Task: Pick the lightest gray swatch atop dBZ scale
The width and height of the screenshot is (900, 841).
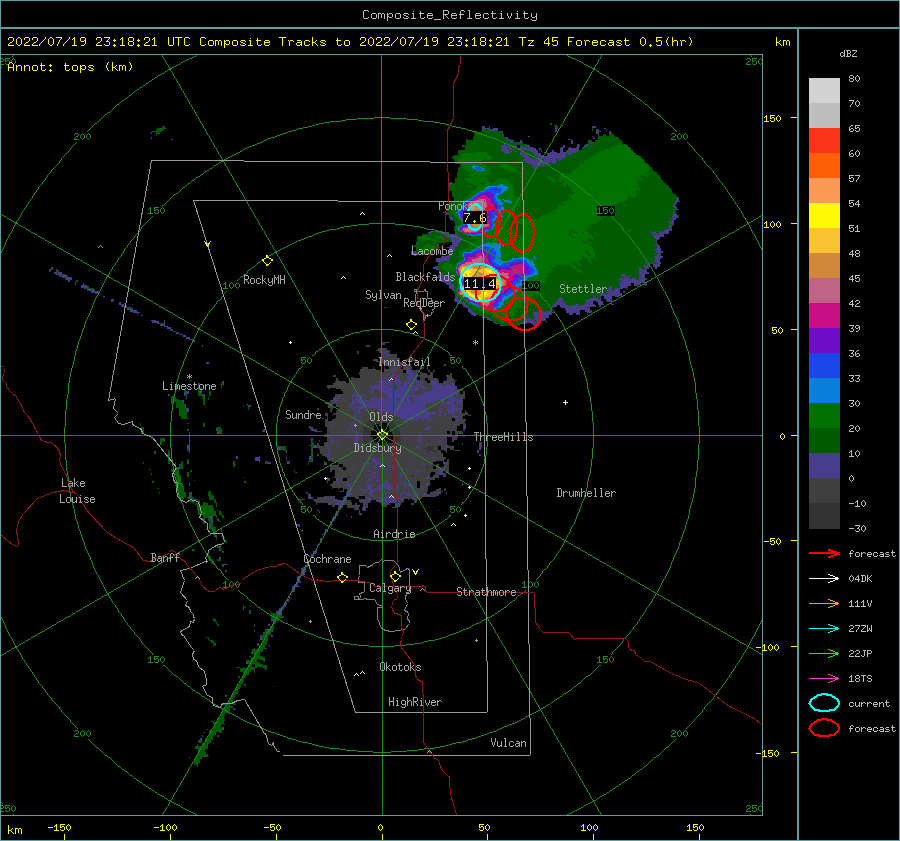Action: [x=824, y=91]
